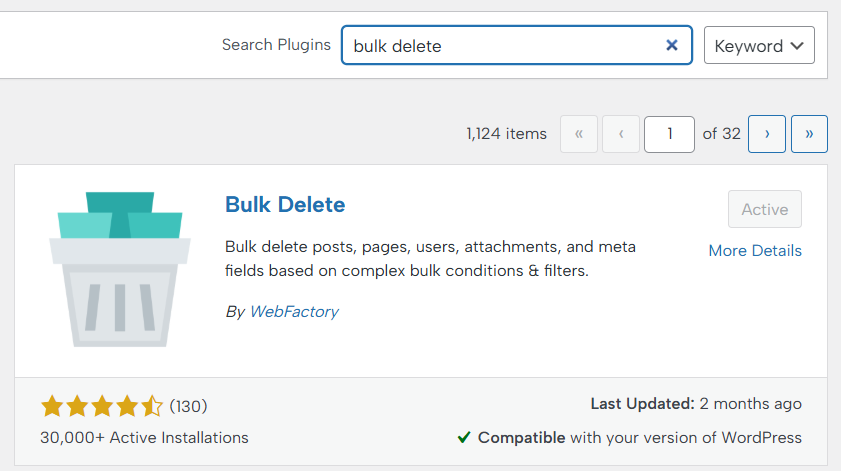This screenshot has width=841, height=471.
Task: Open the Keyword search type dropdown
Action: pos(759,45)
